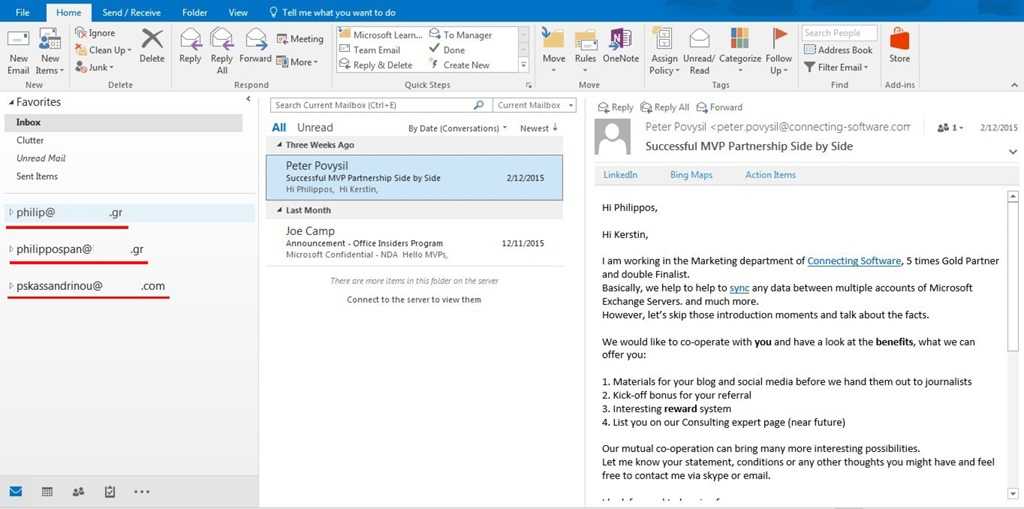The height and width of the screenshot is (509, 1024).
Task: Click Reply in the reading pane
Action: coord(615,107)
